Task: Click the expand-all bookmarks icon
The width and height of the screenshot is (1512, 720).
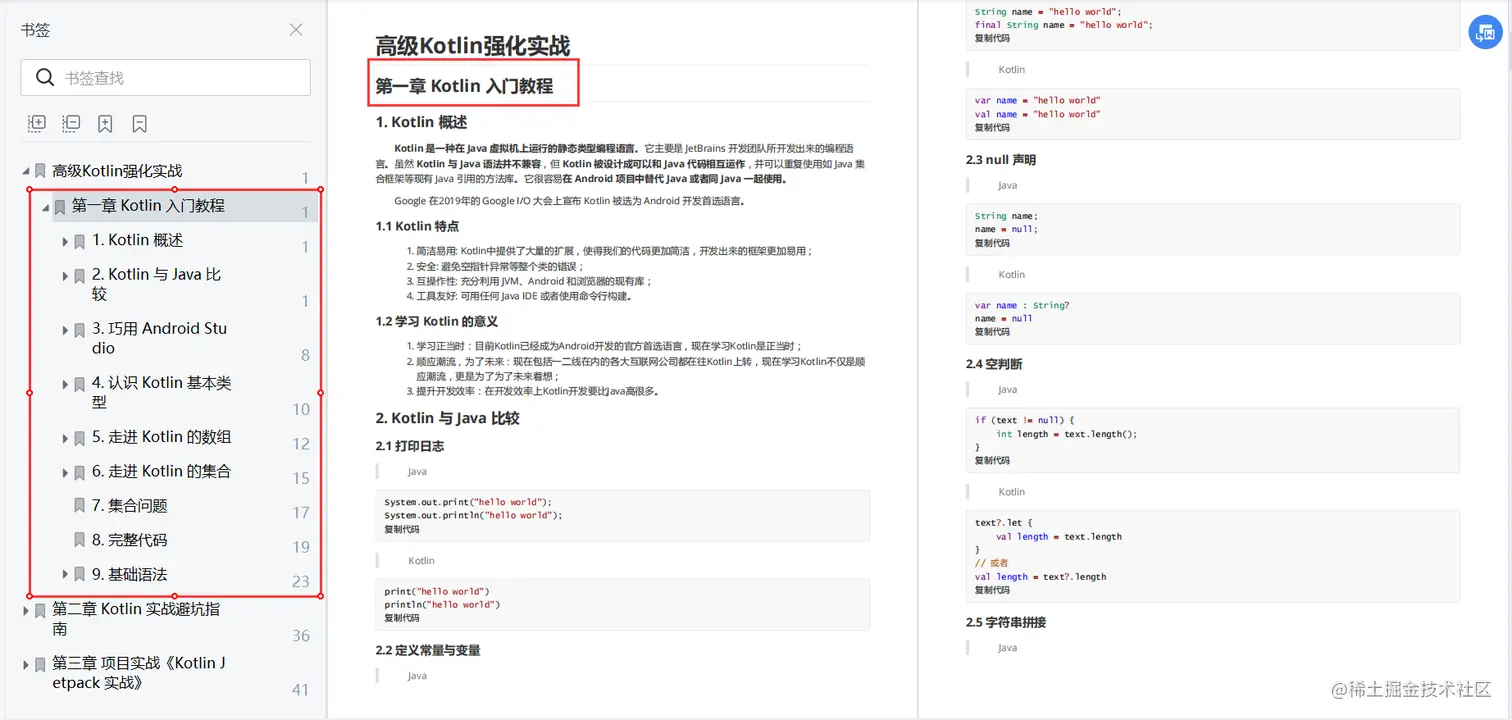Action: point(36,123)
